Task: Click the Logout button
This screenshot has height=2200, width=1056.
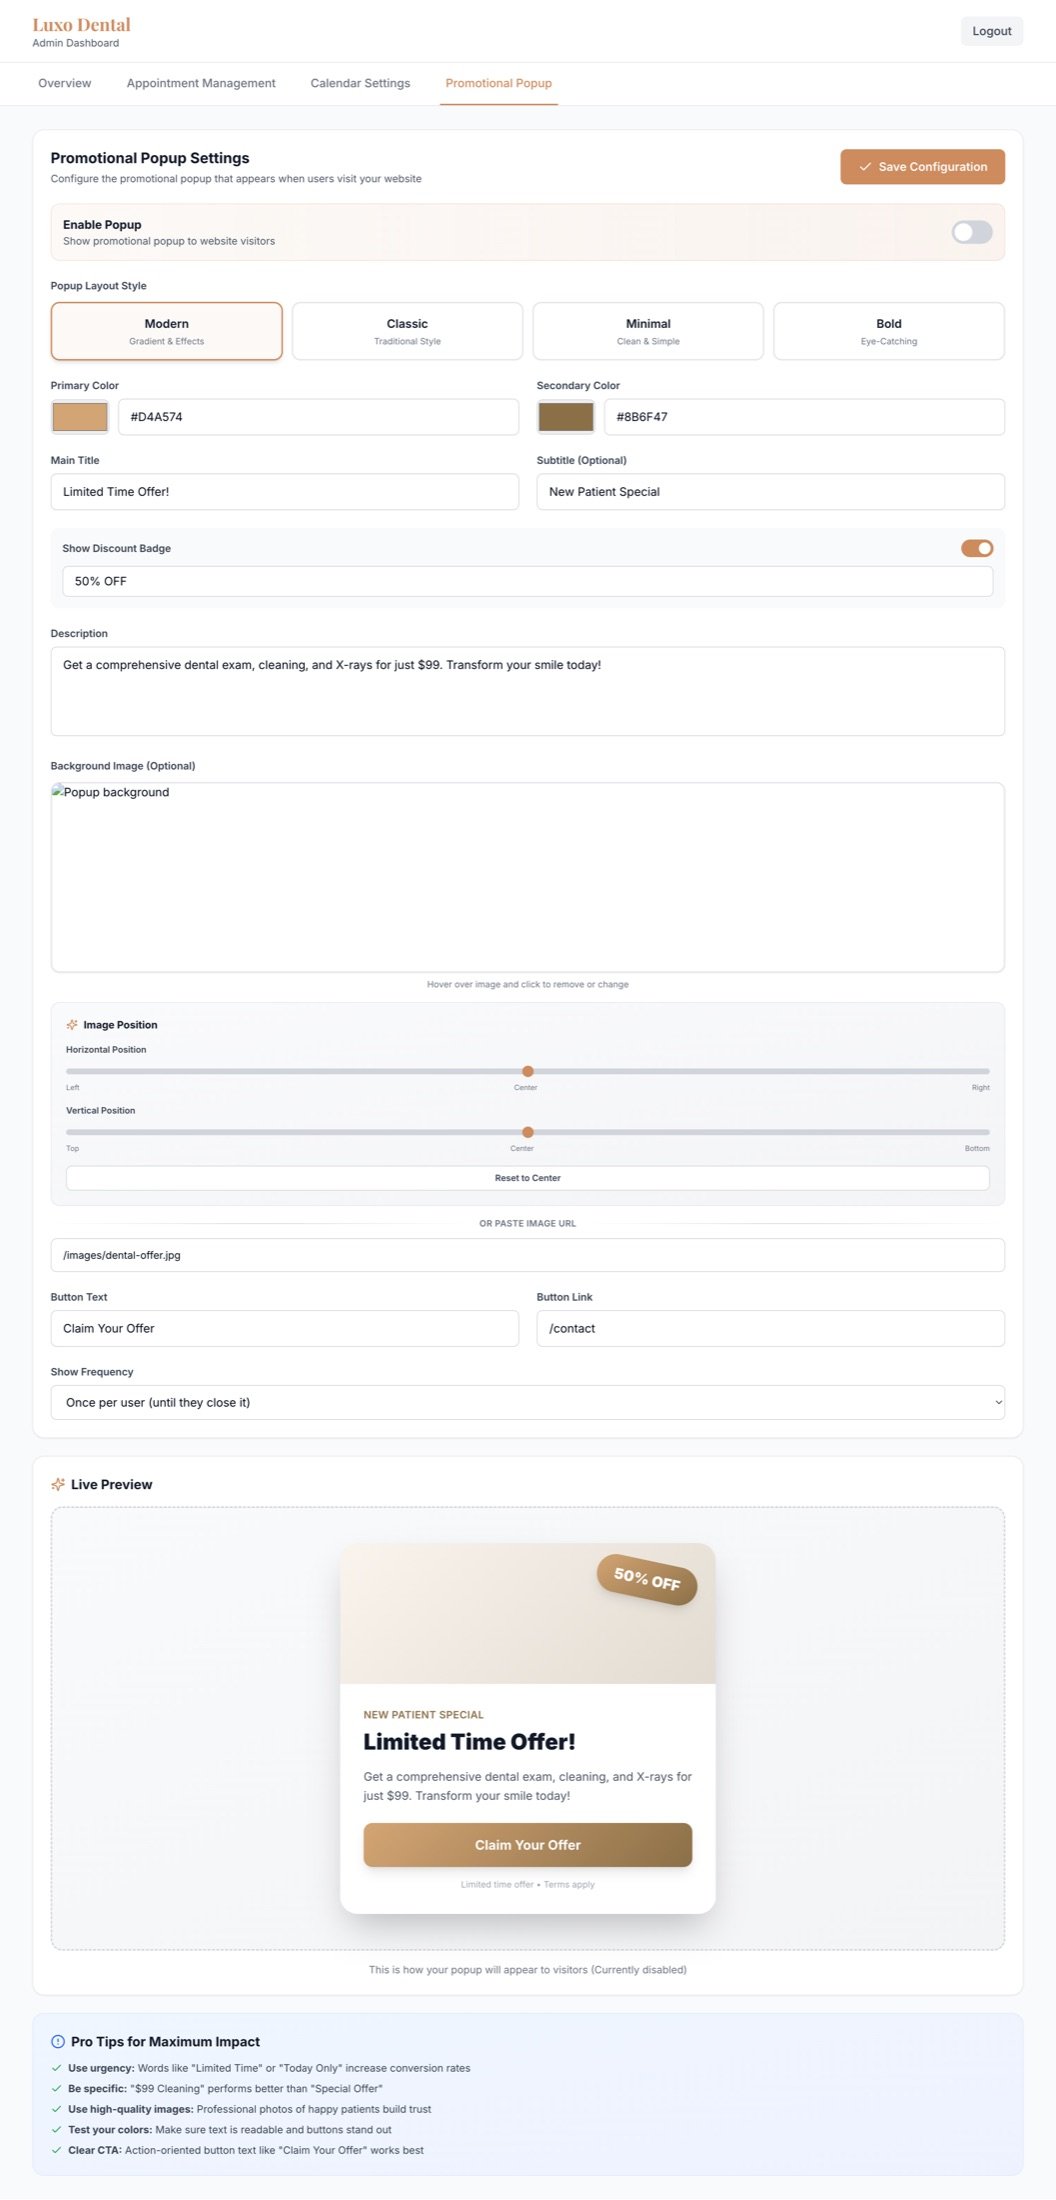Action: (991, 30)
